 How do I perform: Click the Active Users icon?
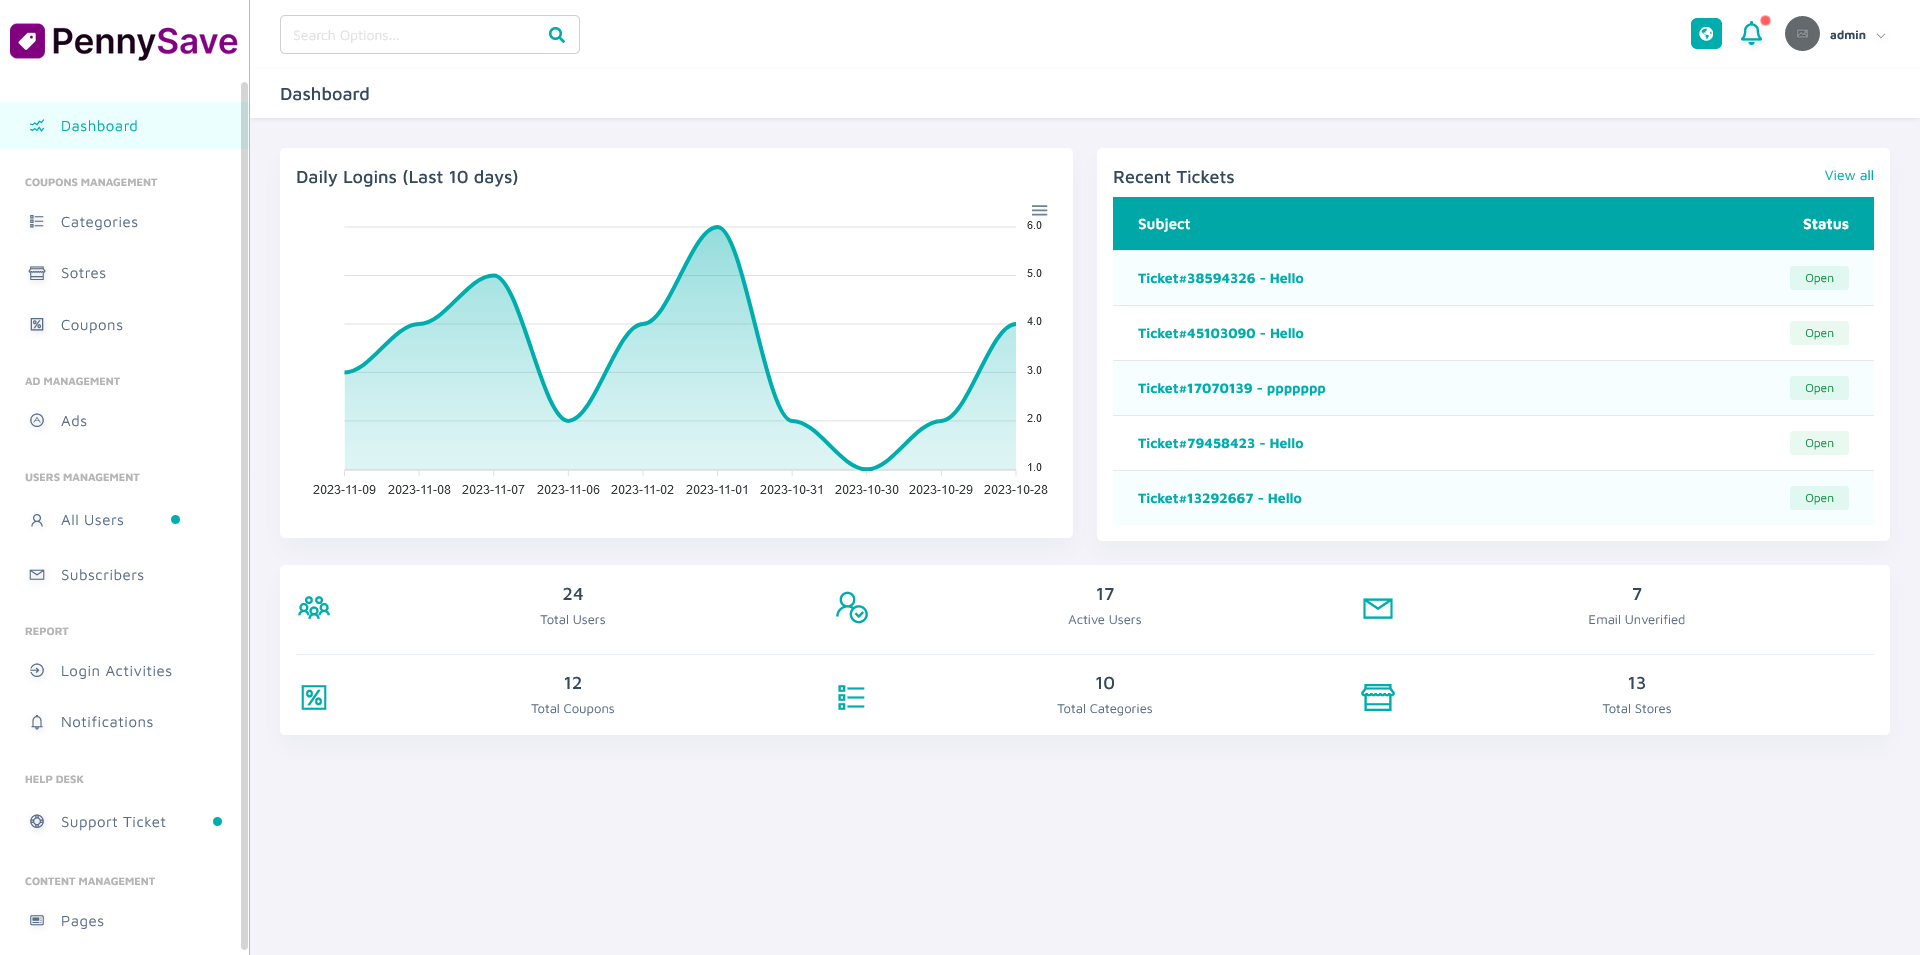coord(851,607)
